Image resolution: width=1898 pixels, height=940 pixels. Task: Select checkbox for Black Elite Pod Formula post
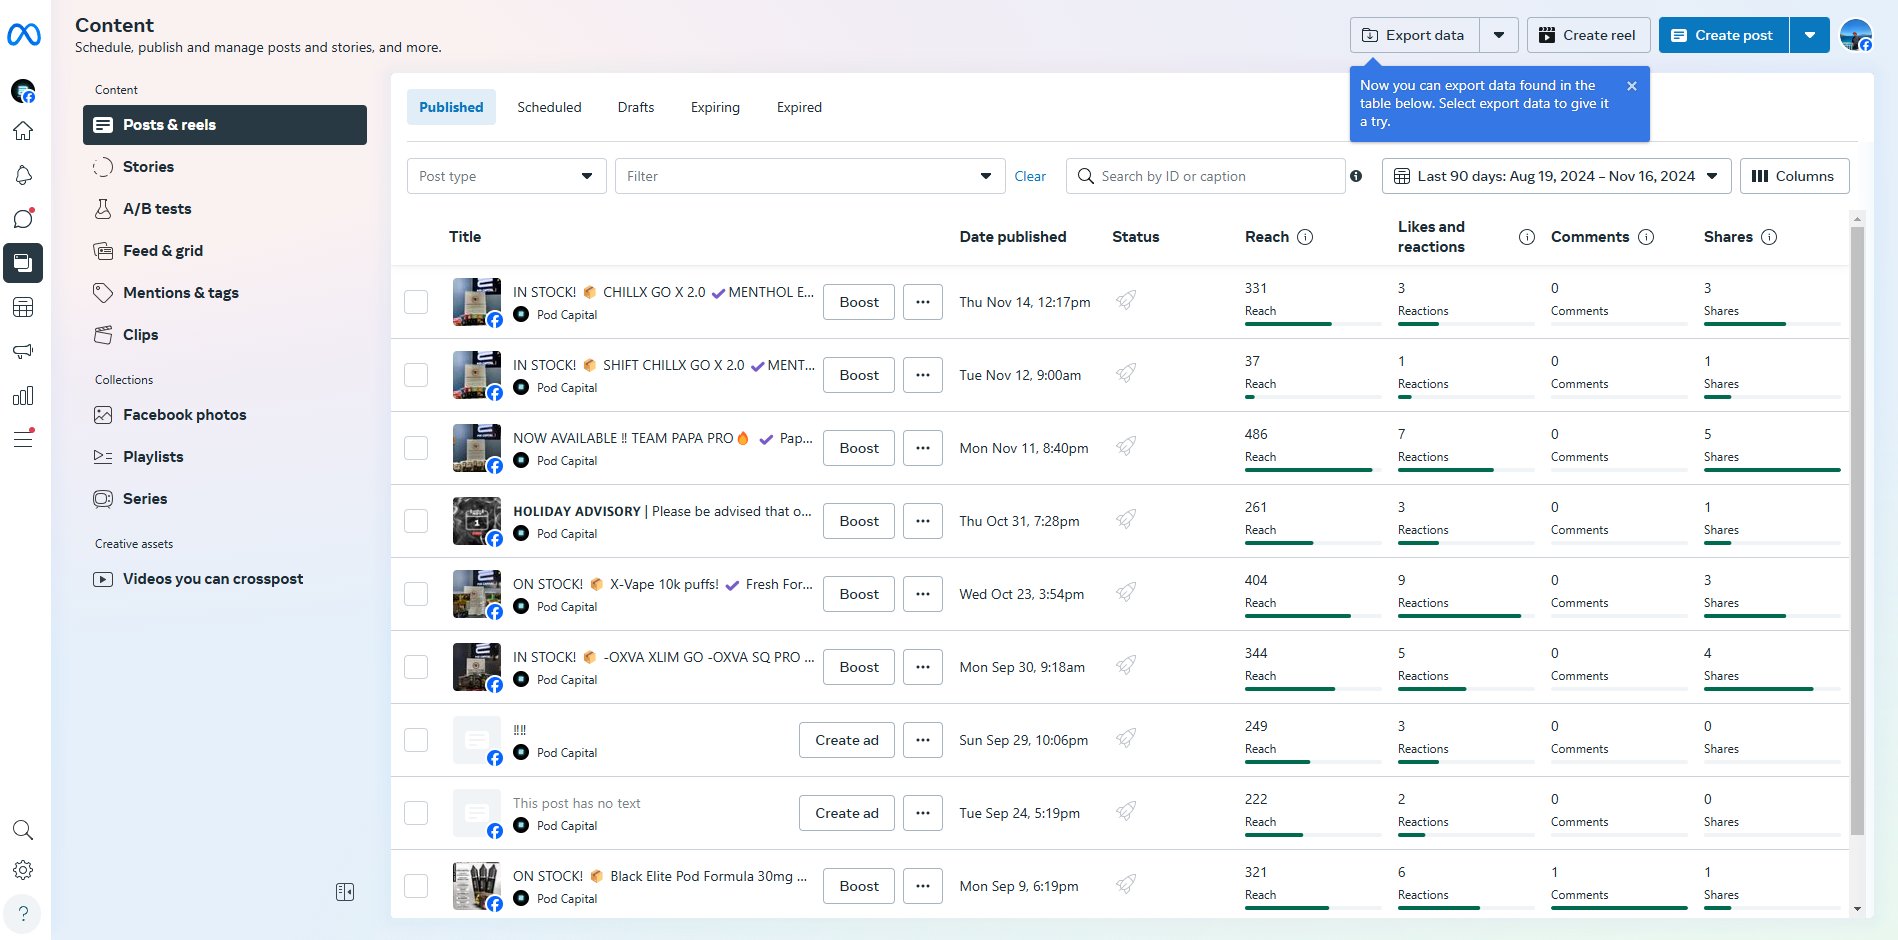pos(416,886)
